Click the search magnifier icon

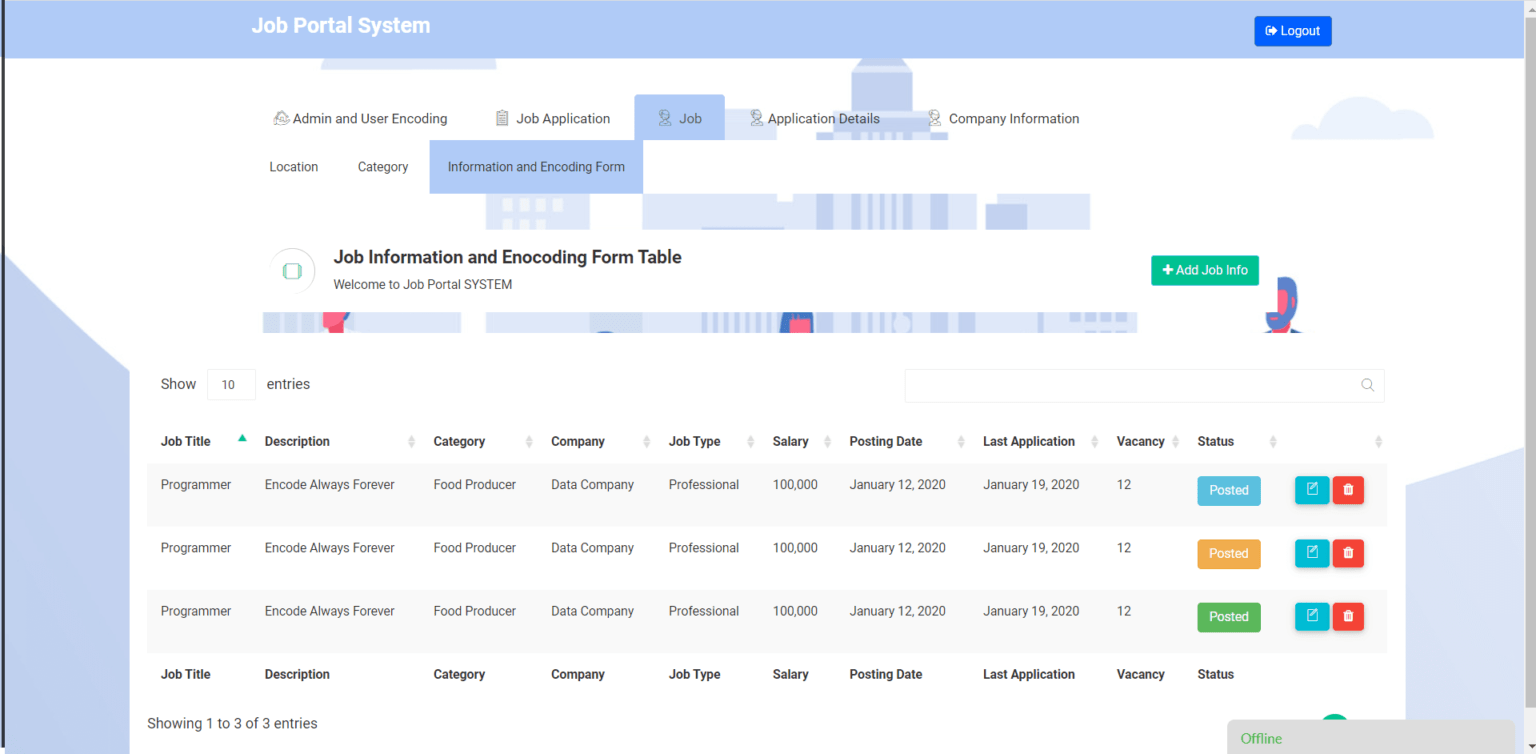point(1367,385)
